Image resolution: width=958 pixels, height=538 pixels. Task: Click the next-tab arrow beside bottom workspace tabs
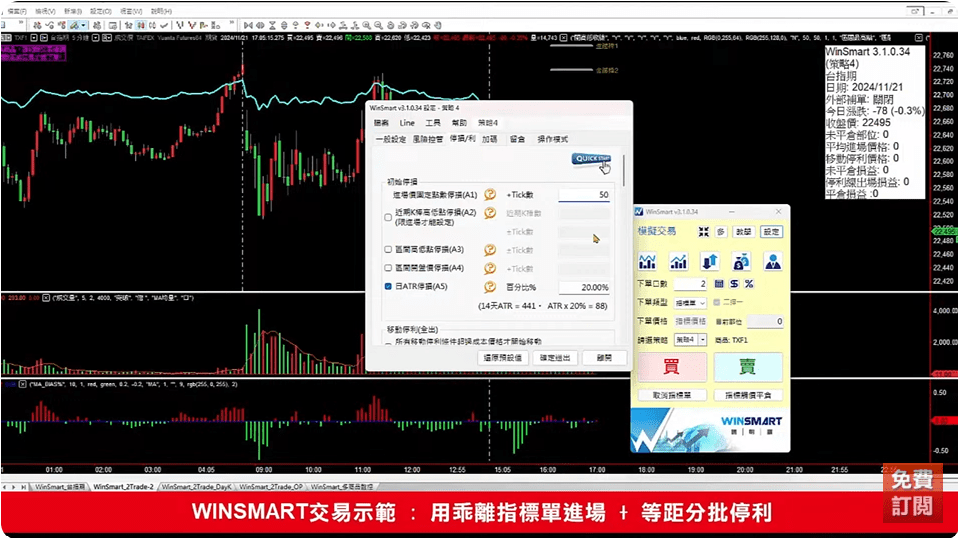click(14, 487)
